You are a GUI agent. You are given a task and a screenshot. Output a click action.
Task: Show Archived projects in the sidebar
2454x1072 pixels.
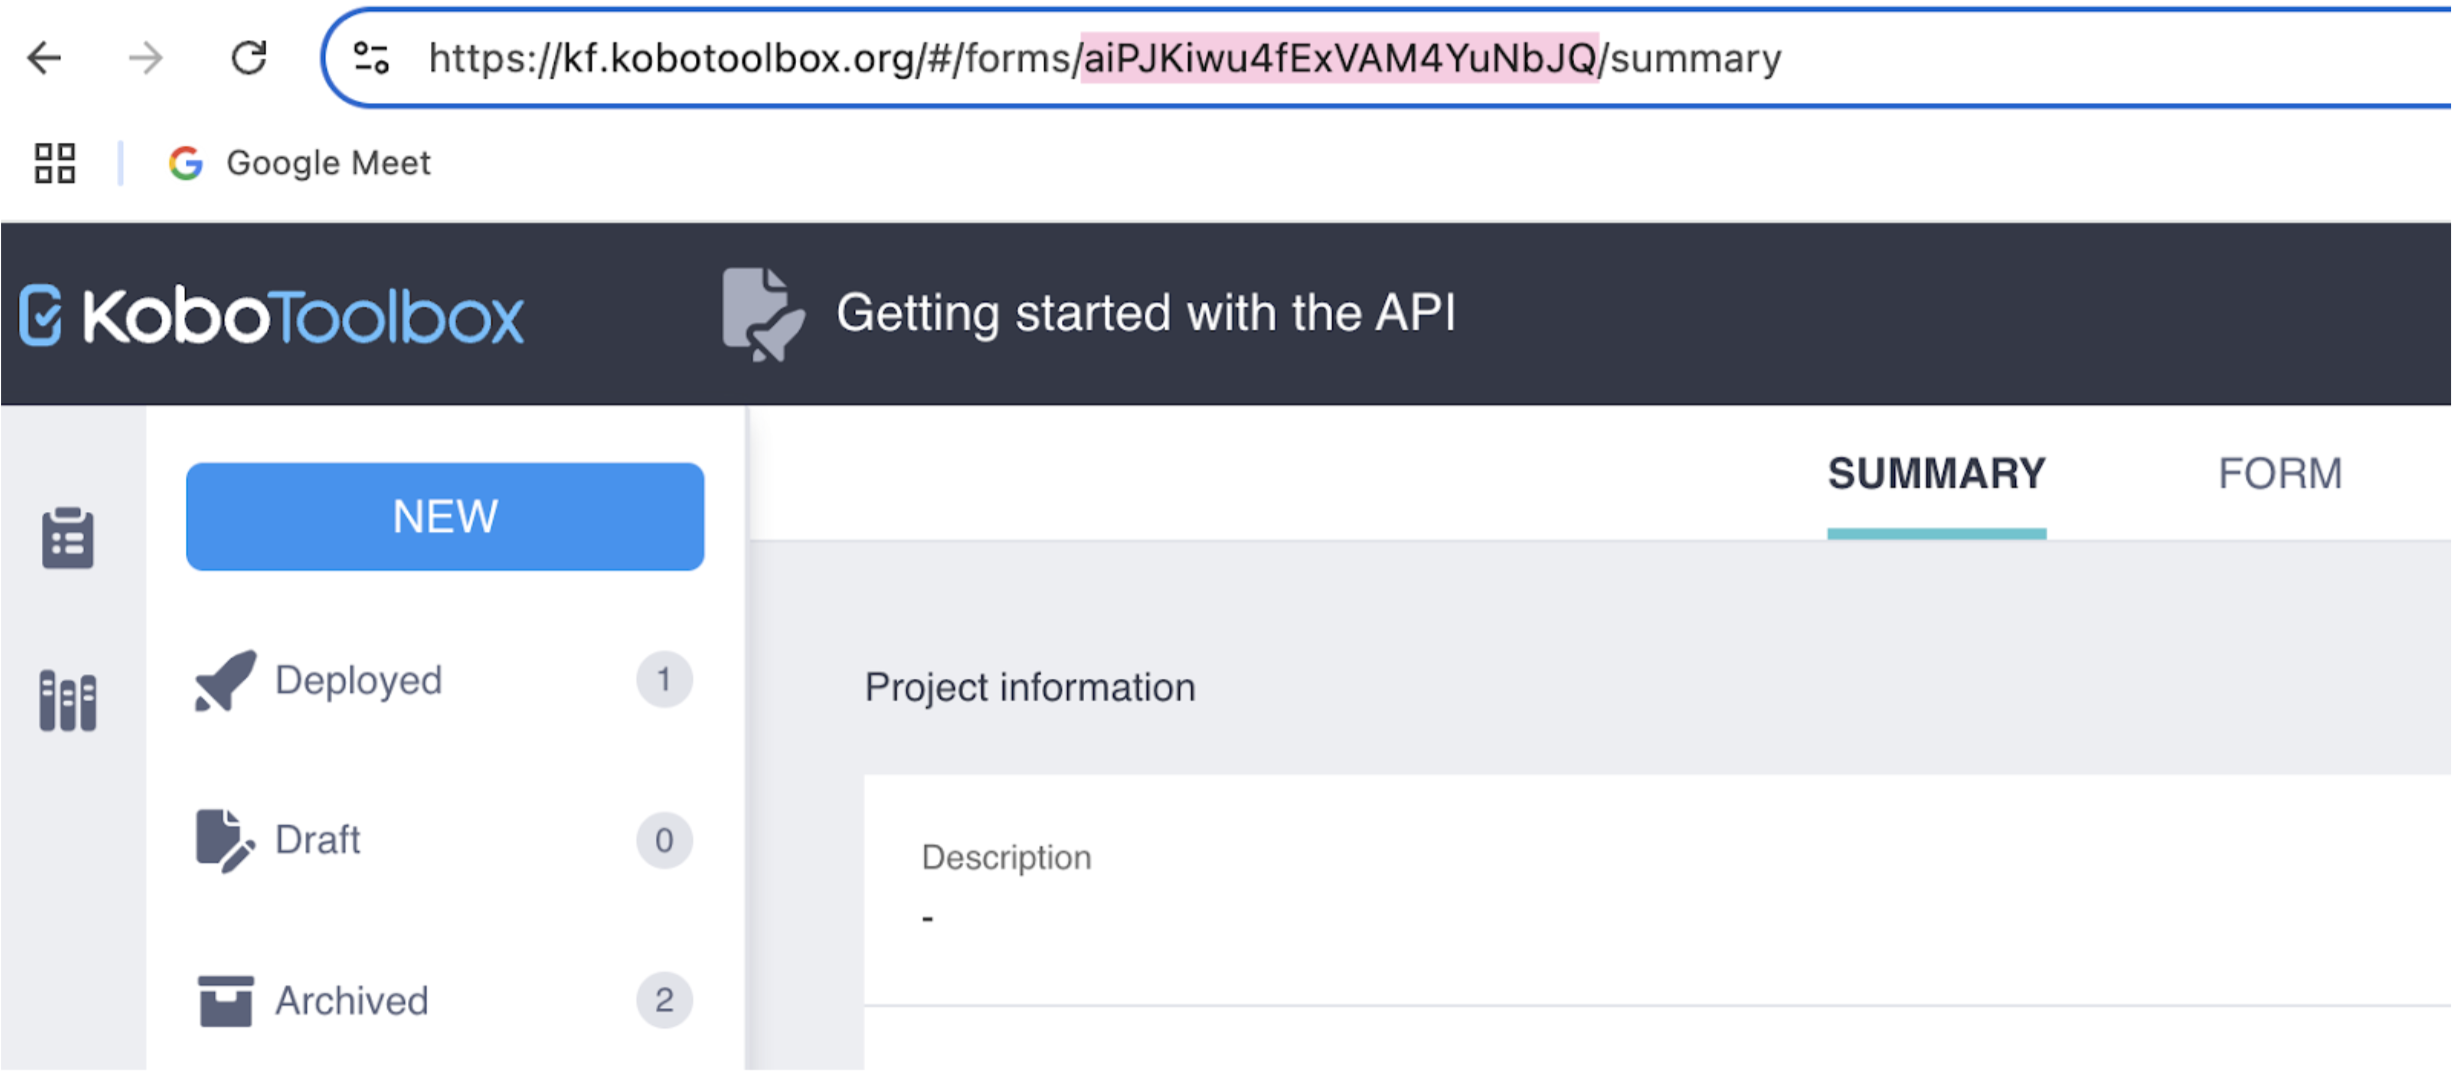pyautogui.click(x=351, y=1000)
